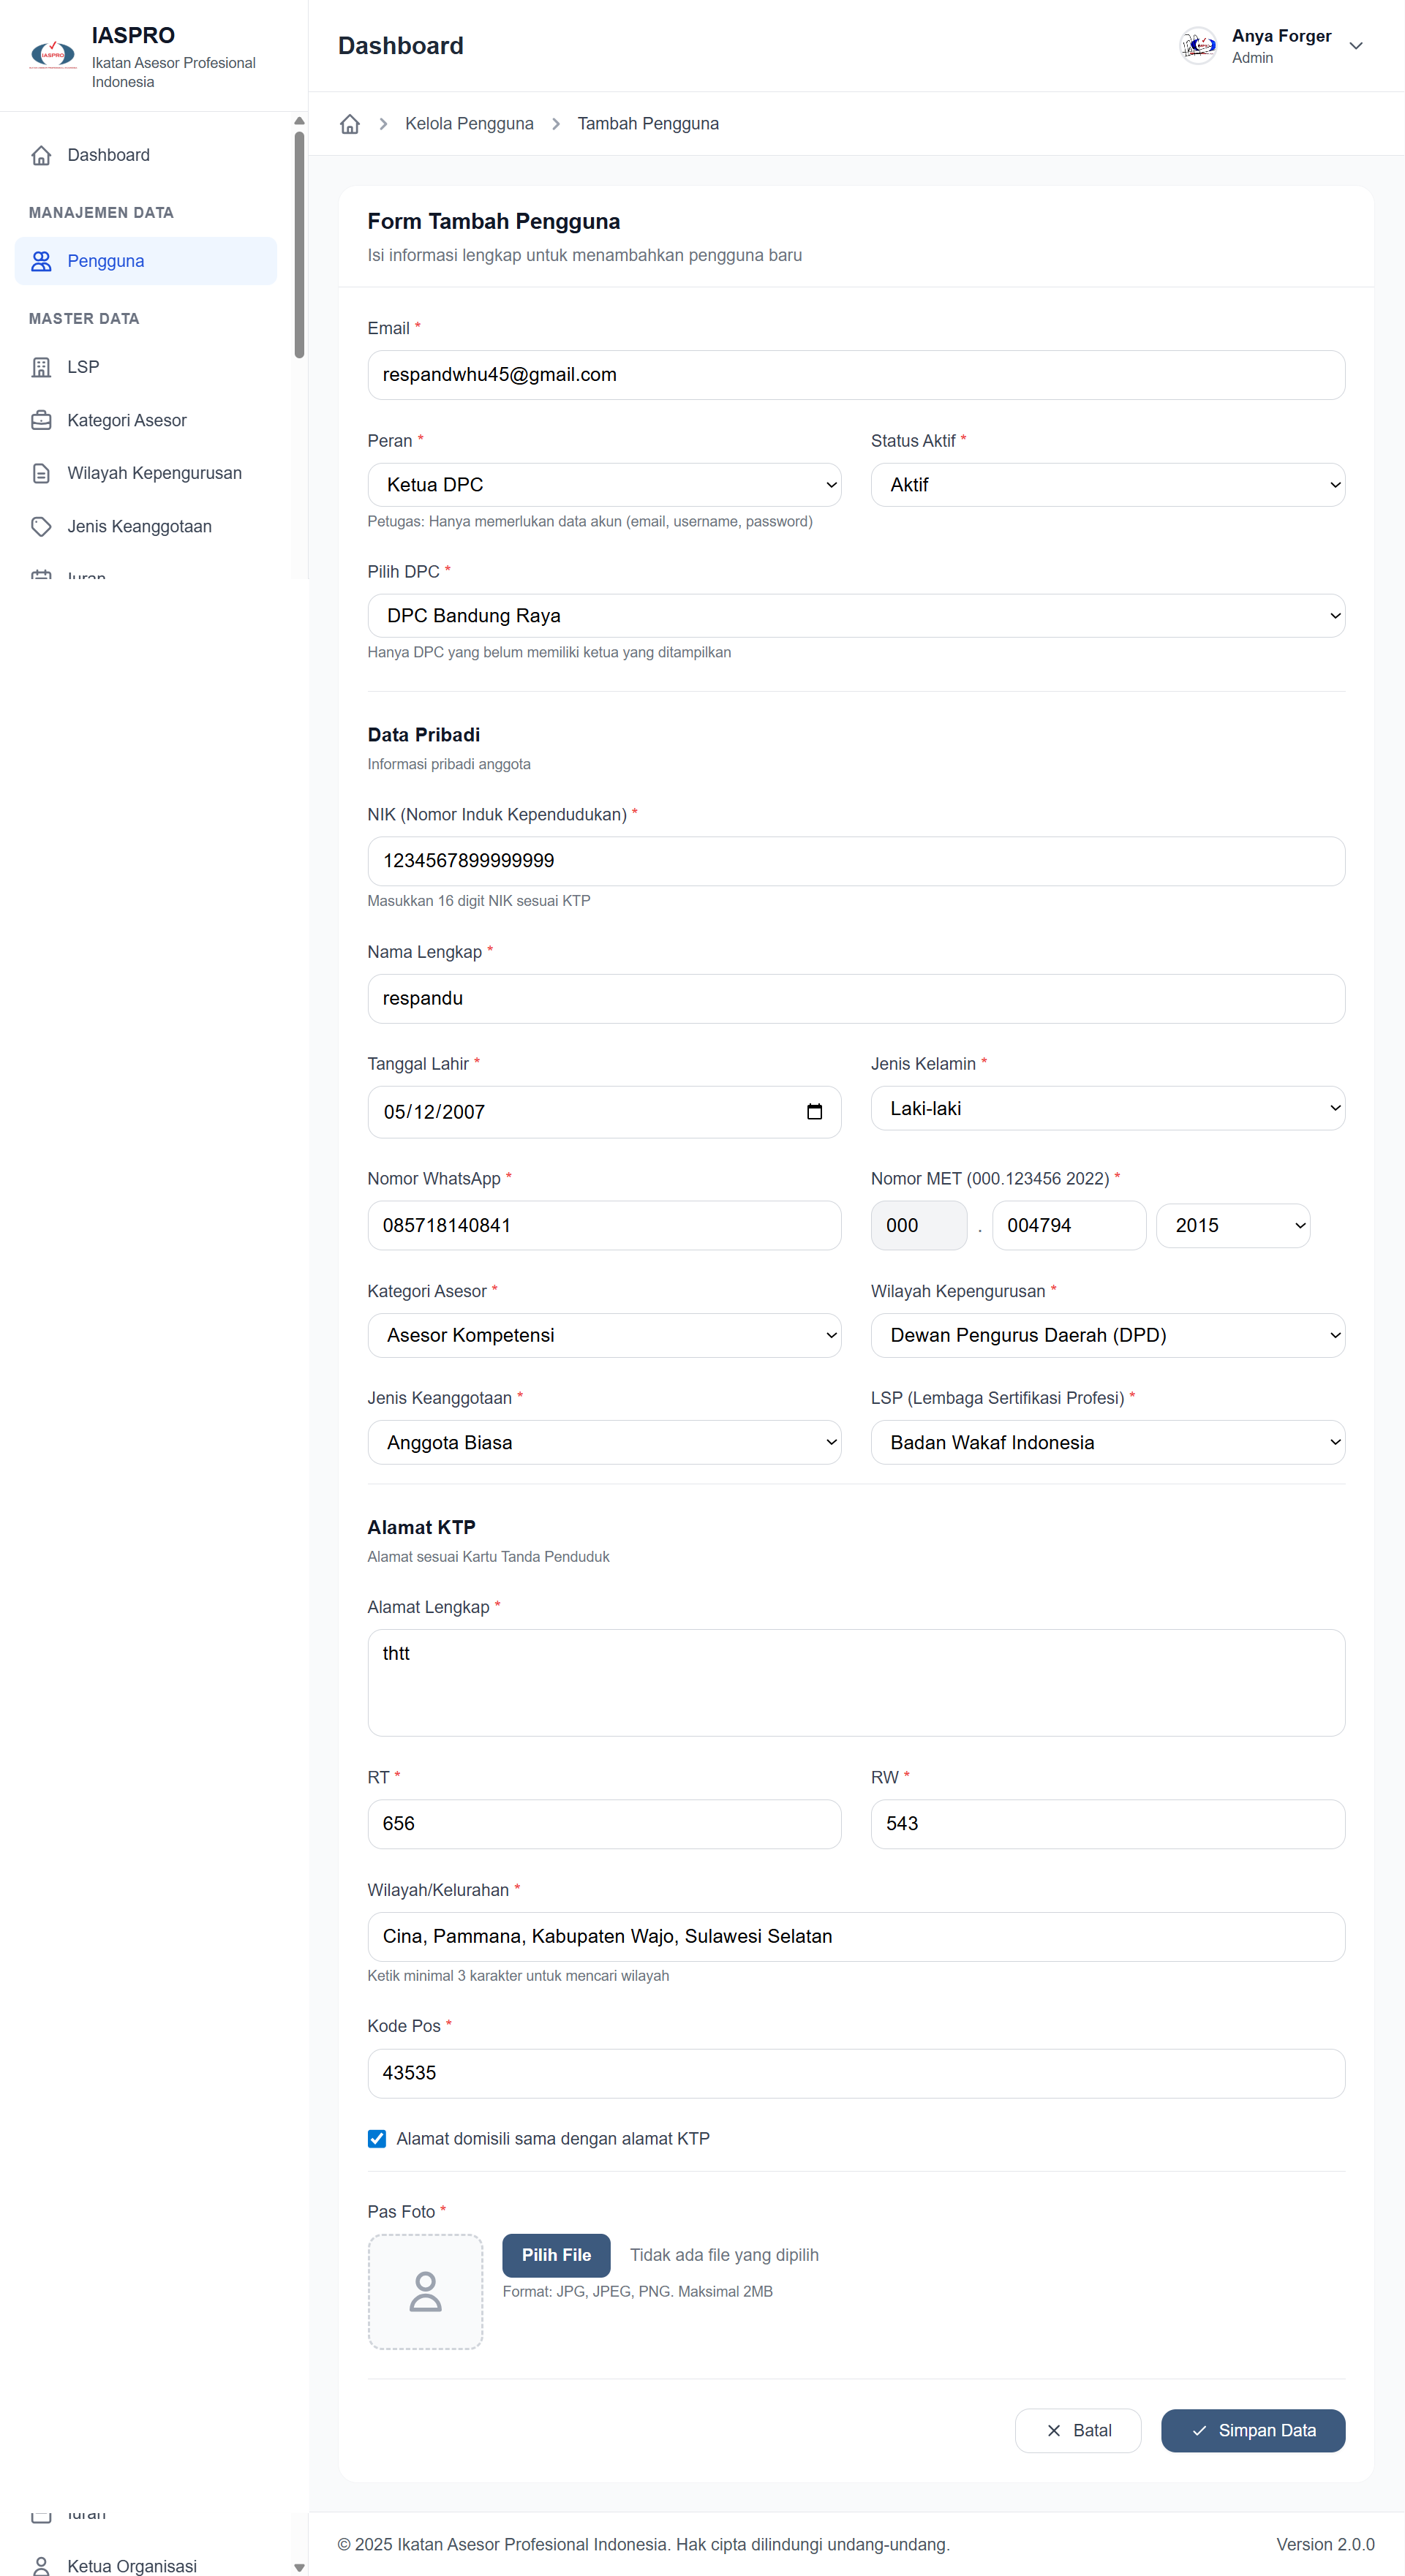Open Wilayah Kepengurusan document icon

tap(41, 472)
